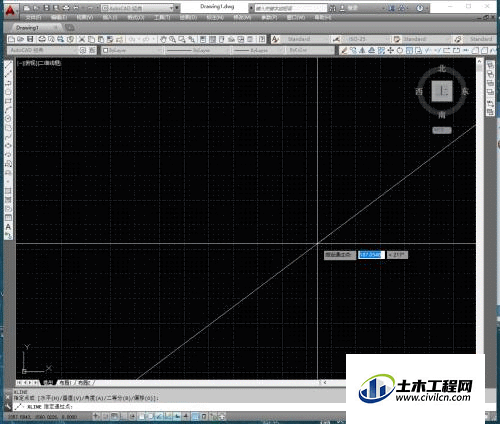Viewport: 500px width, 424px height.
Task: Open the workspace dropdown in title bar
Action: point(138,8)
